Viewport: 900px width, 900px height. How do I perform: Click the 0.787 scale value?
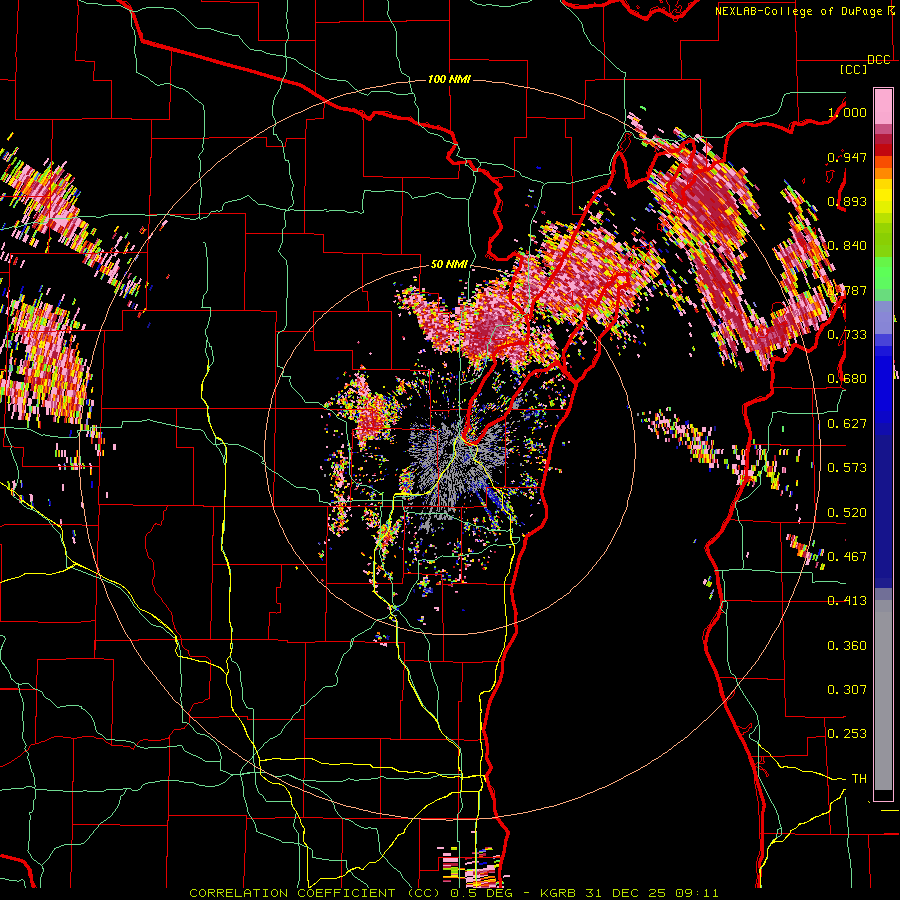pos(847,290)
